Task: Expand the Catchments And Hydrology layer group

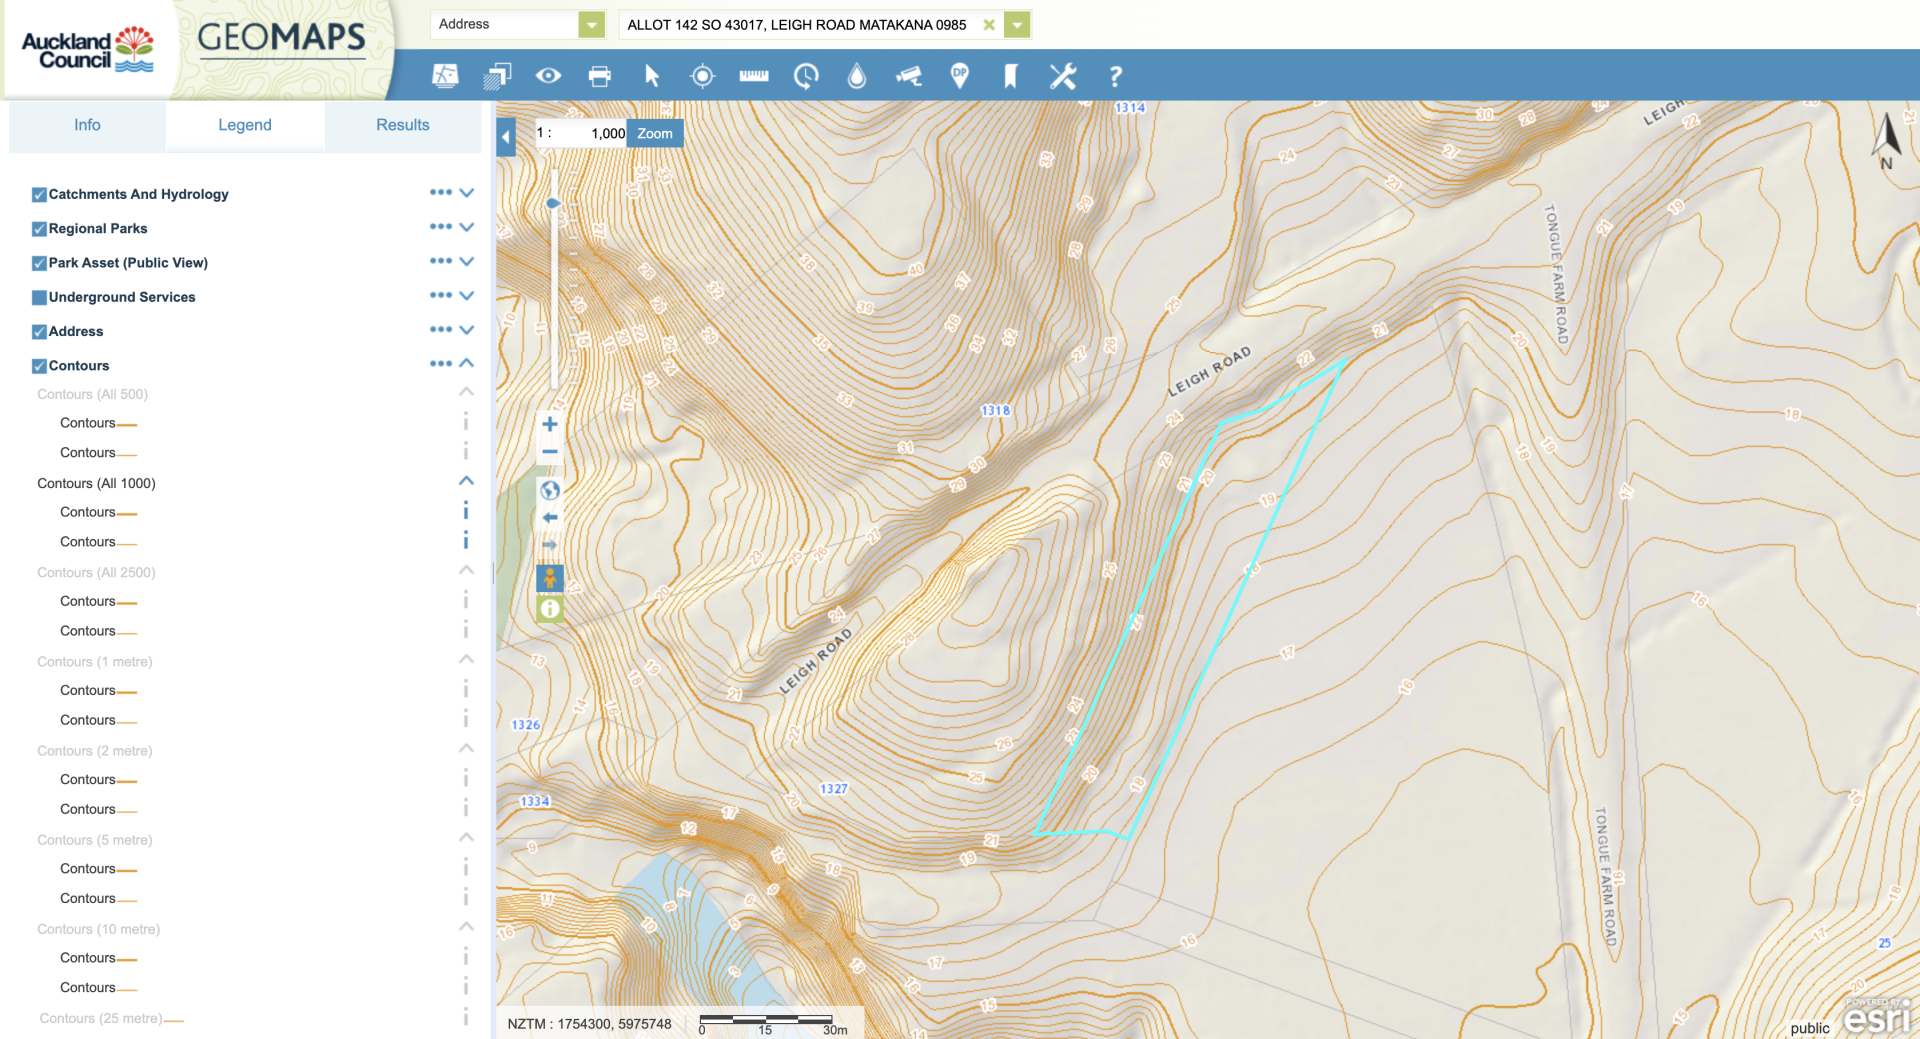Action: [466, 193]
